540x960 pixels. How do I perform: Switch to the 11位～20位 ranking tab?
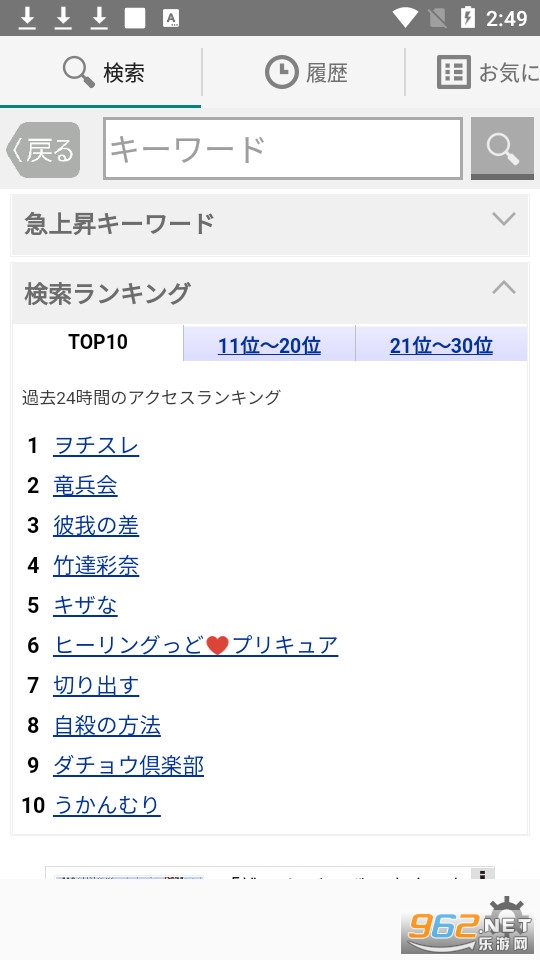(269, 345)
